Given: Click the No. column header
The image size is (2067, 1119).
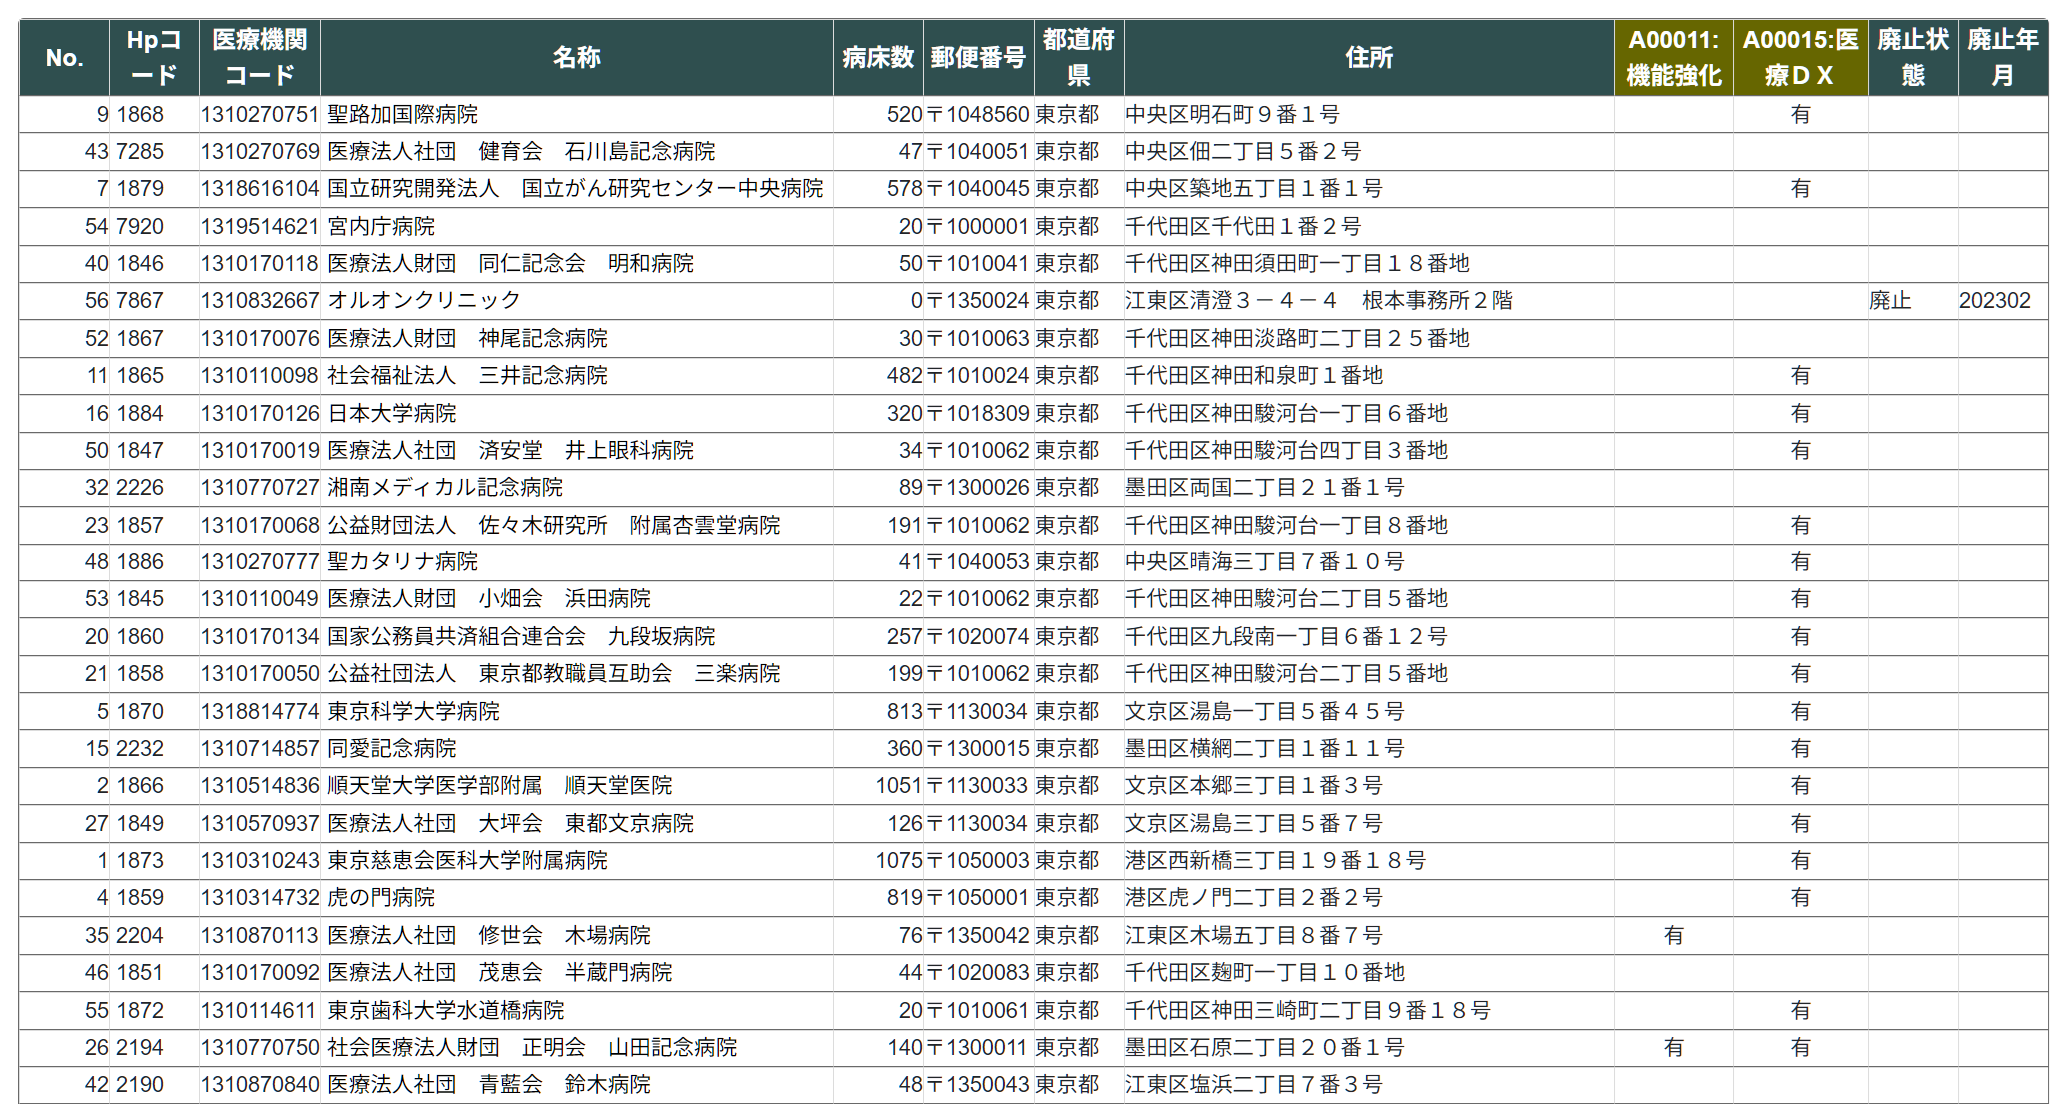Looking at the screenshot, I should (64, 58).
